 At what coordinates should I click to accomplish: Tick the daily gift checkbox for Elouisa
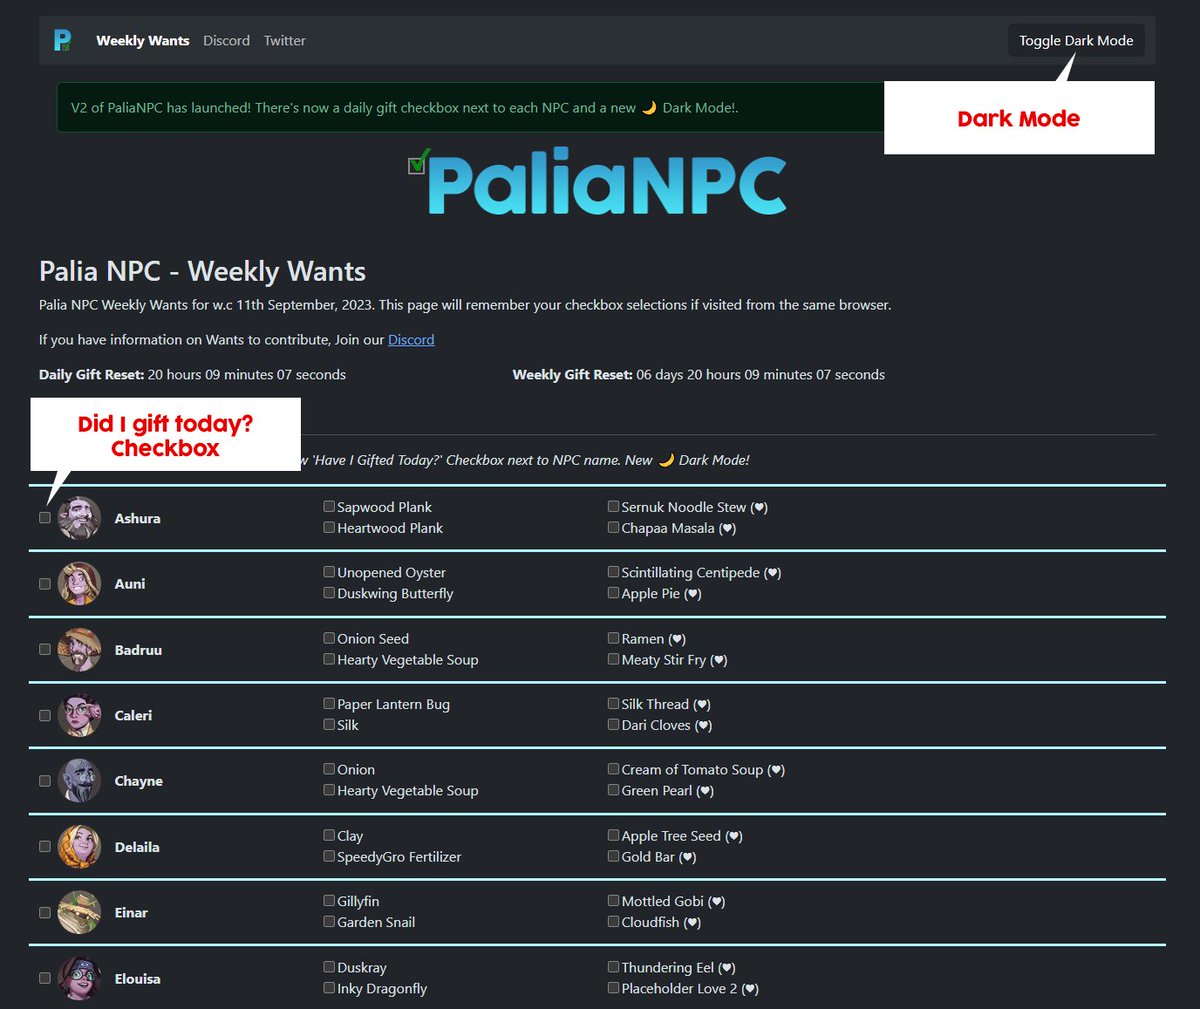(45, 979)
